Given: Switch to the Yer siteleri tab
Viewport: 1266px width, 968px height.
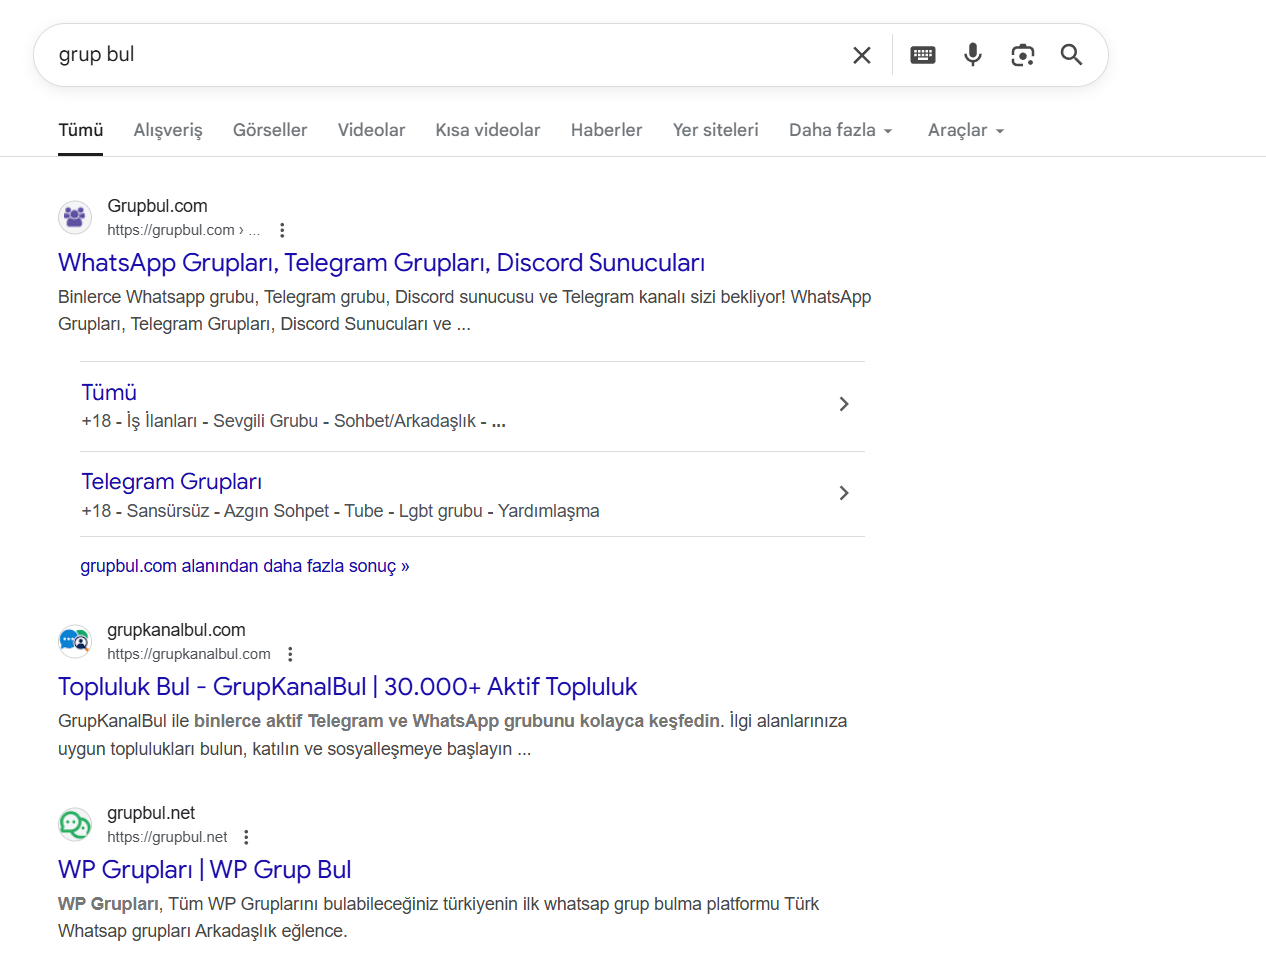Looking at the screenshot, I should tap(716, 130).
